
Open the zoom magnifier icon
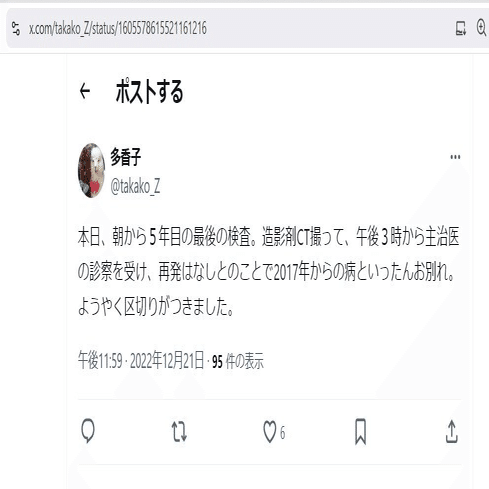click(x=481, y=28)
